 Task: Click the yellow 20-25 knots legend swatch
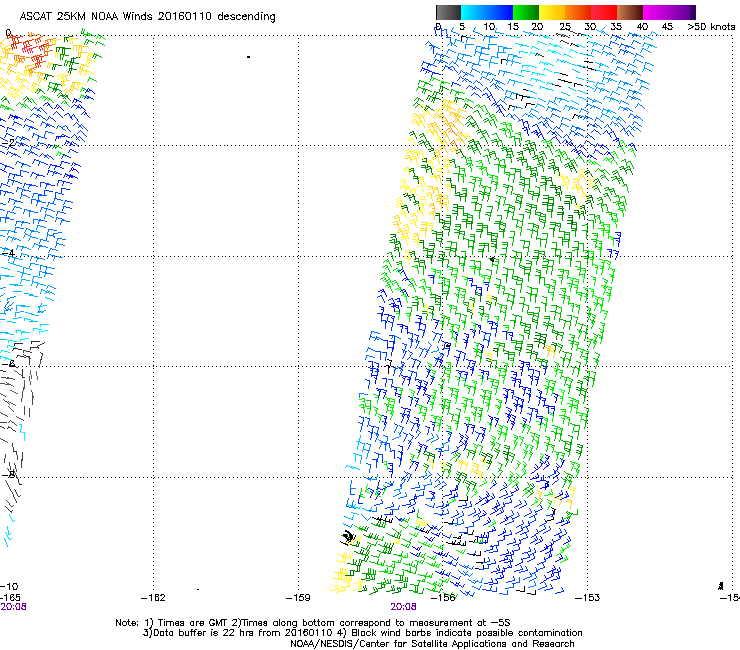click(552, 12)
